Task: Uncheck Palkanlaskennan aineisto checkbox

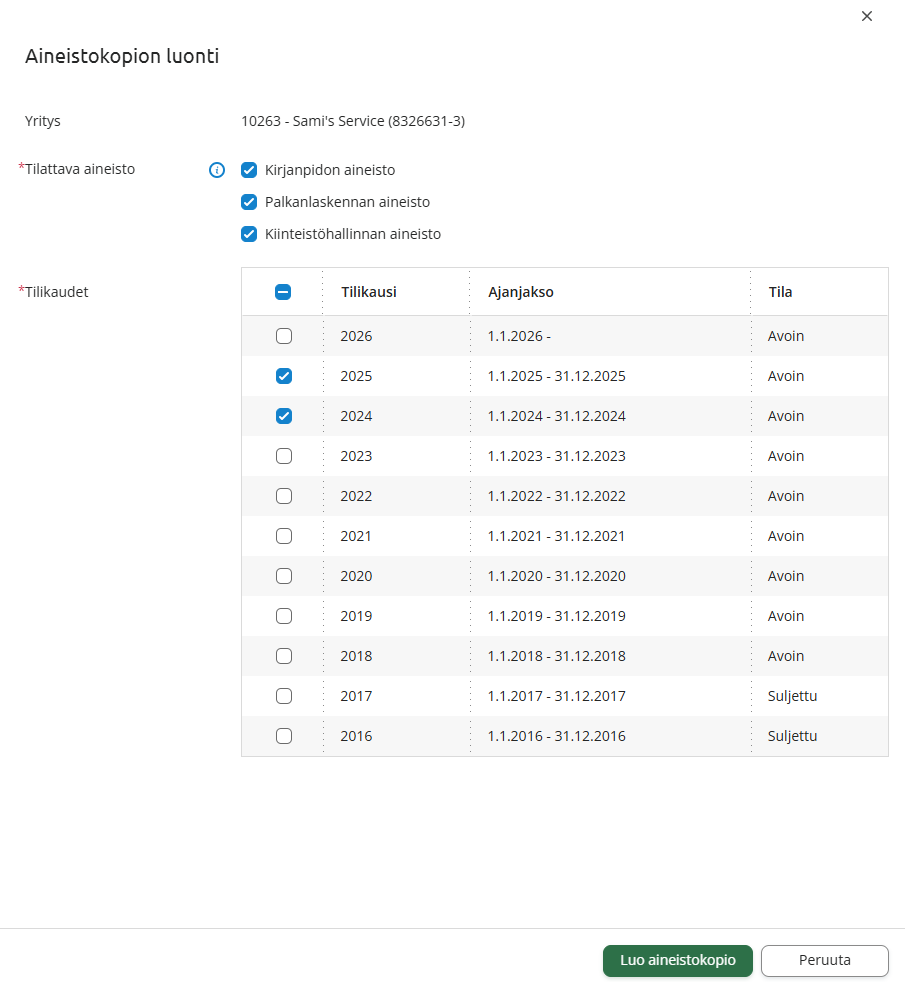Action: coord(249,202)
